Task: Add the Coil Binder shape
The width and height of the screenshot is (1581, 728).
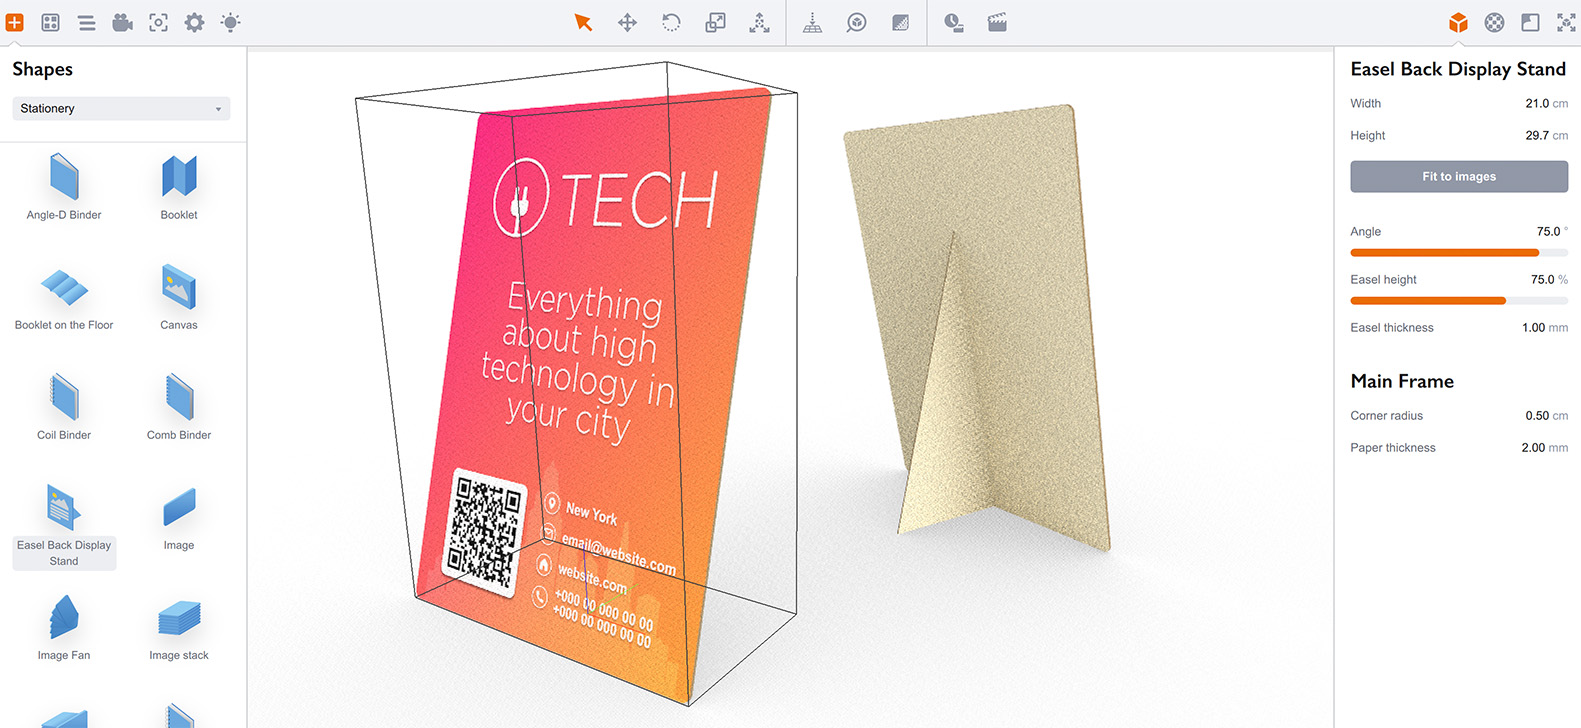Action: (x=64, y=406)
